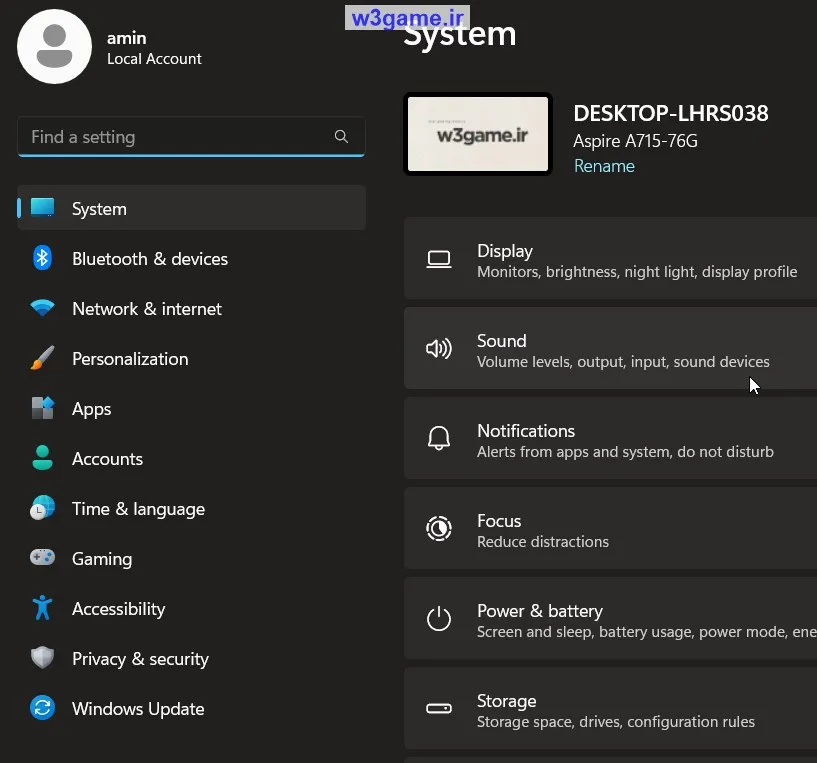Open the Storage settings card
Viewport: 817px width, 763px height.
(610, 708)
